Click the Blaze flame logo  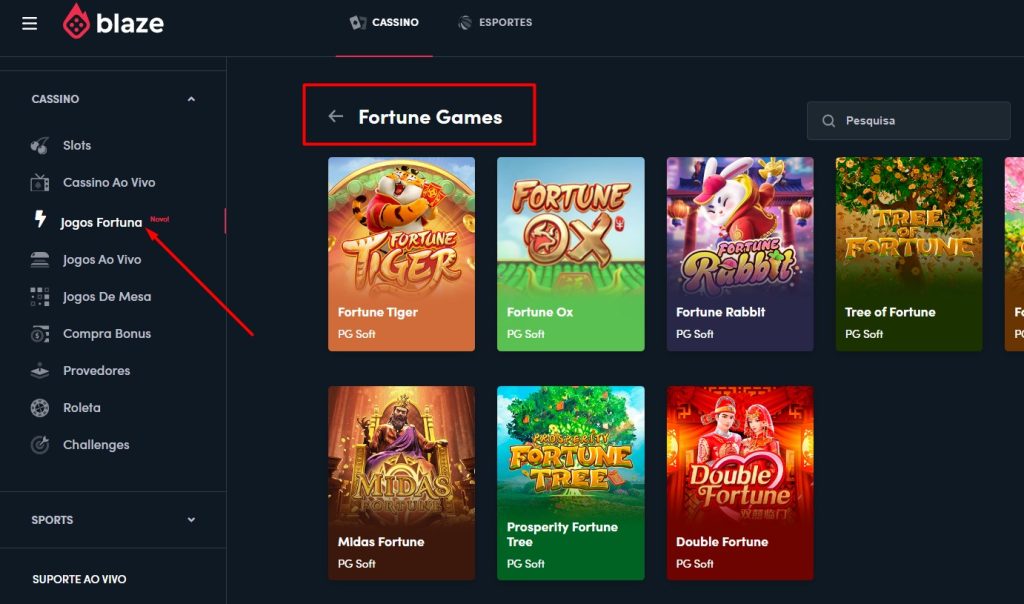(76, 22)
